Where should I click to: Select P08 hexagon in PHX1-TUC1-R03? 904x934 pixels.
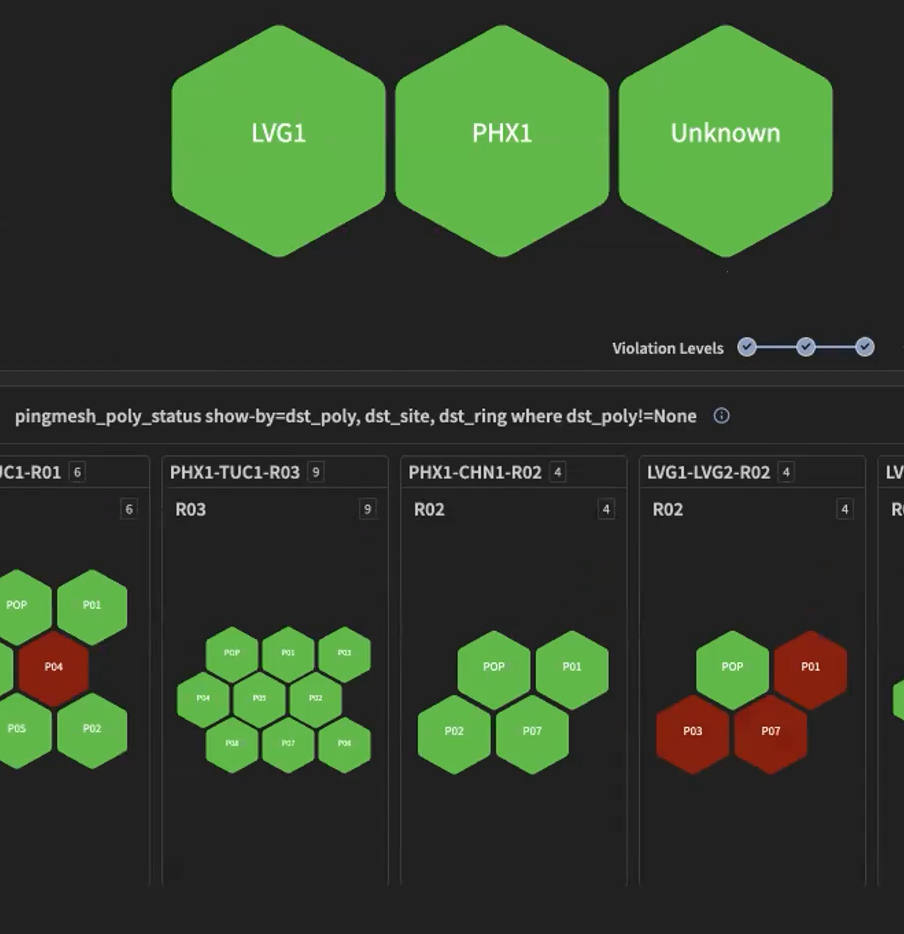point(232,743)
